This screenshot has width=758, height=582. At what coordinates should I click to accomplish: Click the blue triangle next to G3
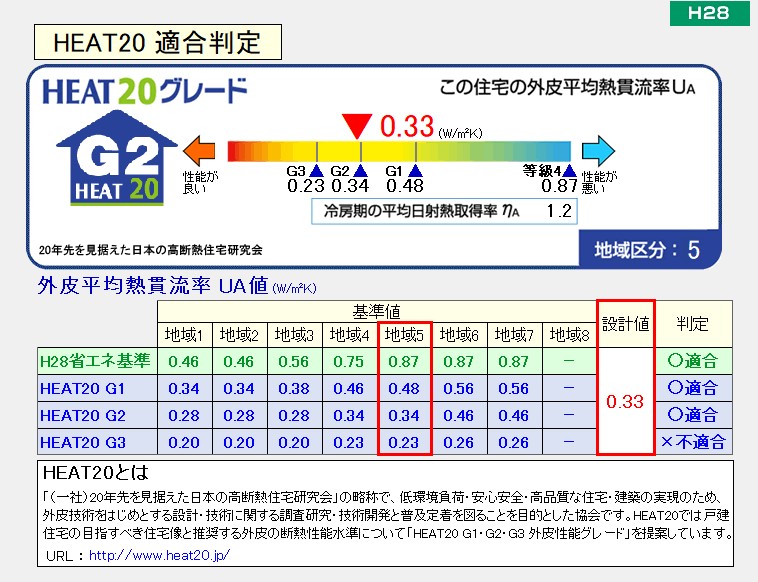coord(316,171)
